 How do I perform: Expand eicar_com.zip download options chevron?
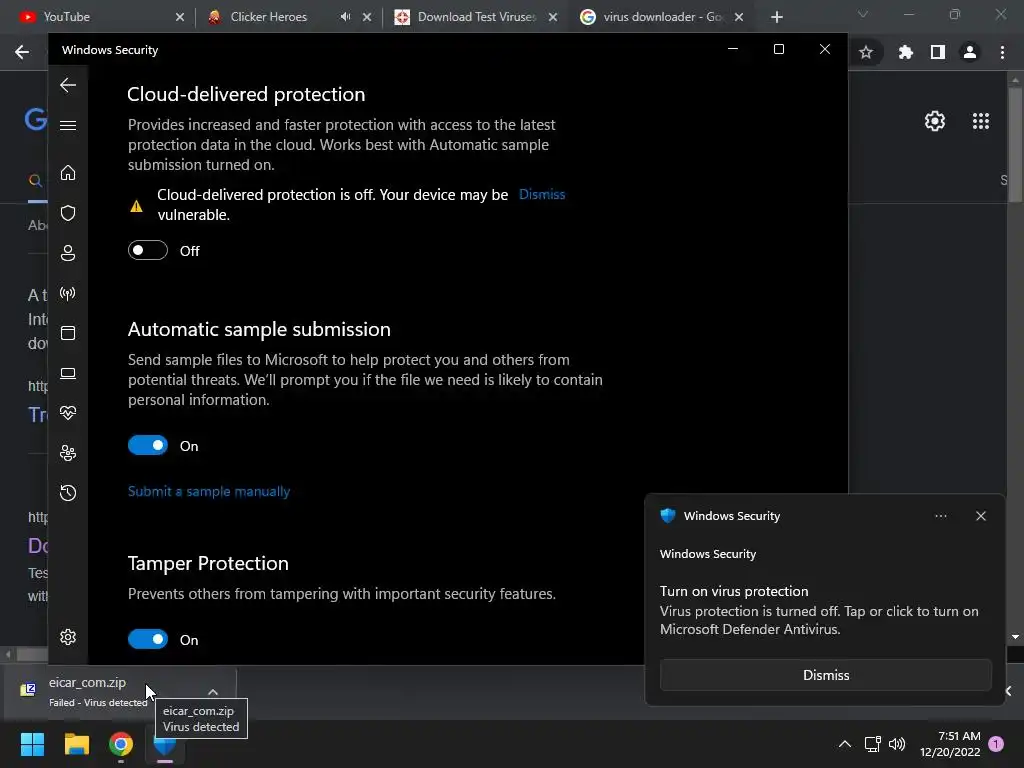coord(213,692)
